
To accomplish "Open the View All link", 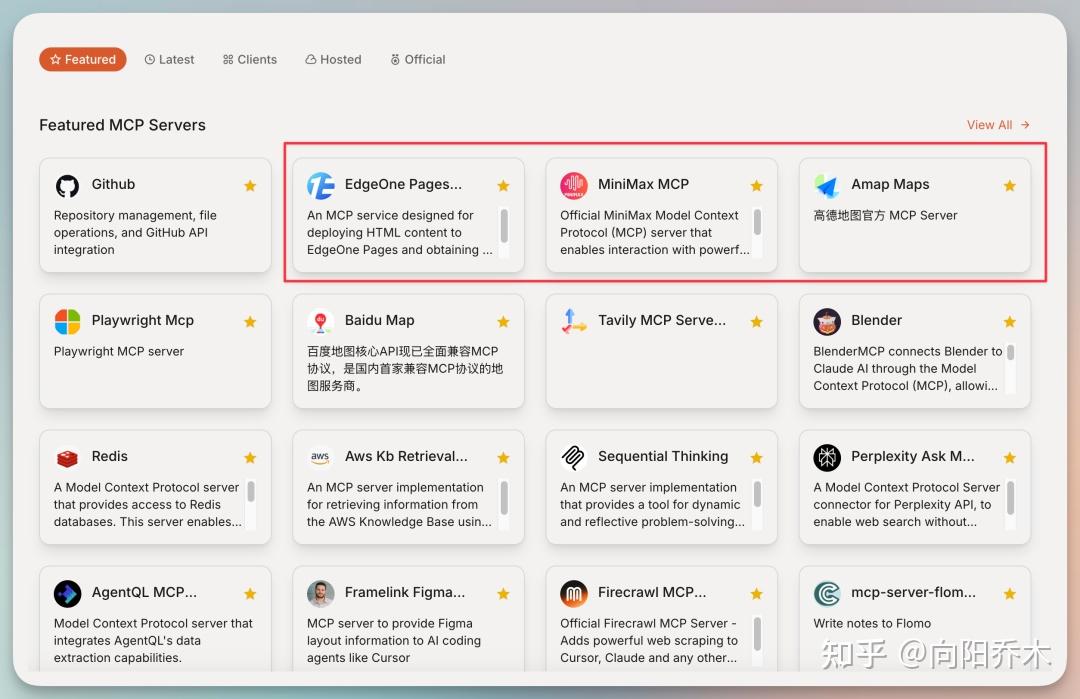I will point(998,125).
